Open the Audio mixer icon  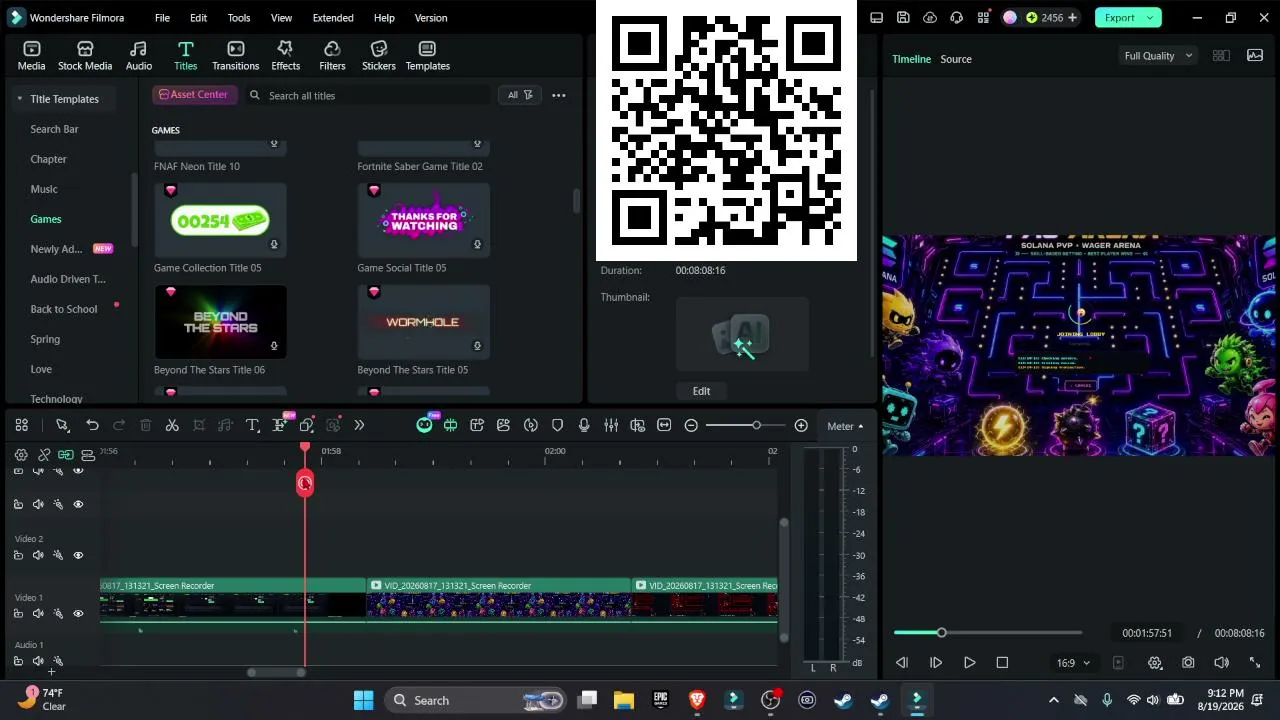tap(611, 425)
